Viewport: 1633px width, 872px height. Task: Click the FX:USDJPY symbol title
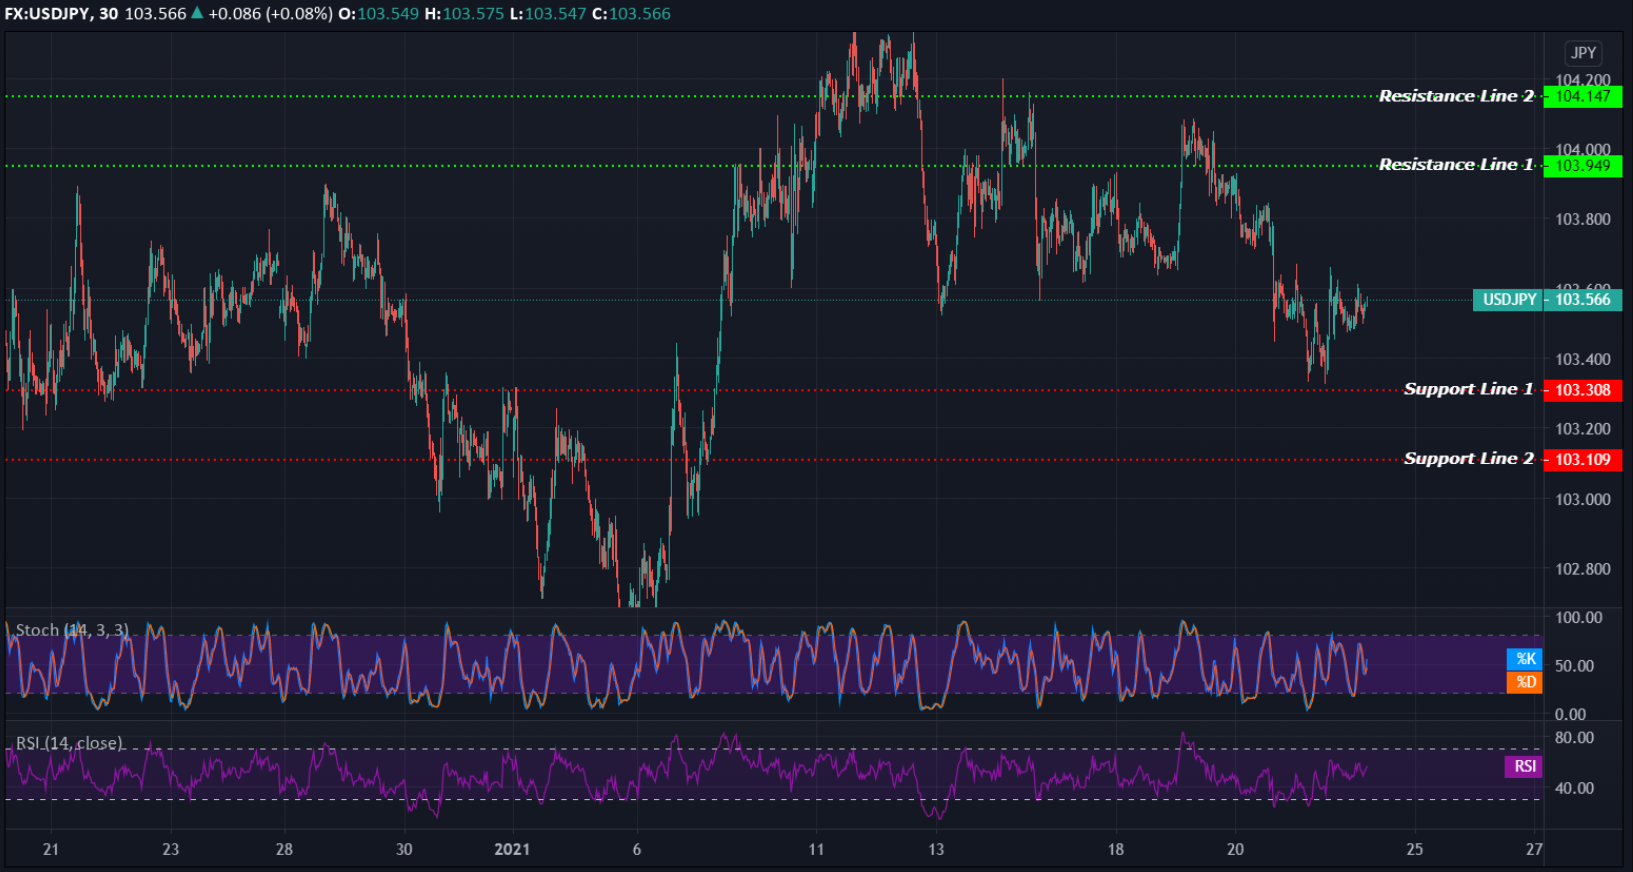[x=47, y=14]
